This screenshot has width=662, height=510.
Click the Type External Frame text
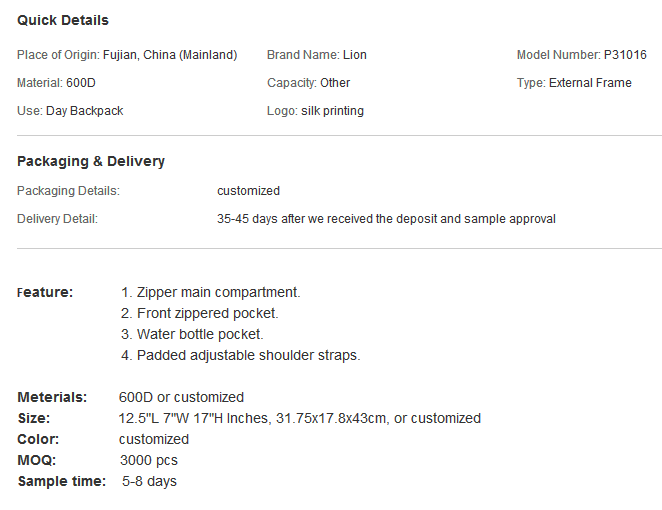point(574,83)
